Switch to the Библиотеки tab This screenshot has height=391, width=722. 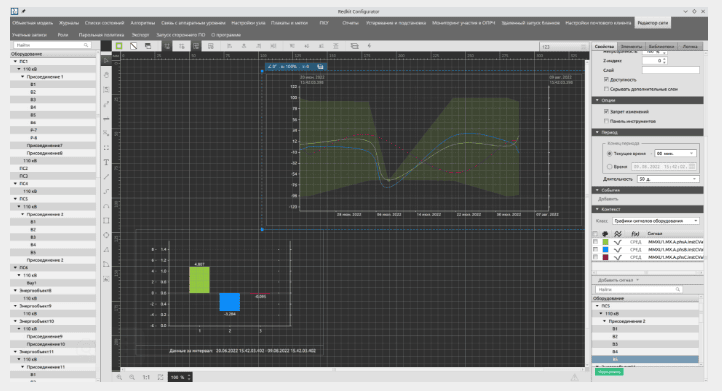(661, 47)
